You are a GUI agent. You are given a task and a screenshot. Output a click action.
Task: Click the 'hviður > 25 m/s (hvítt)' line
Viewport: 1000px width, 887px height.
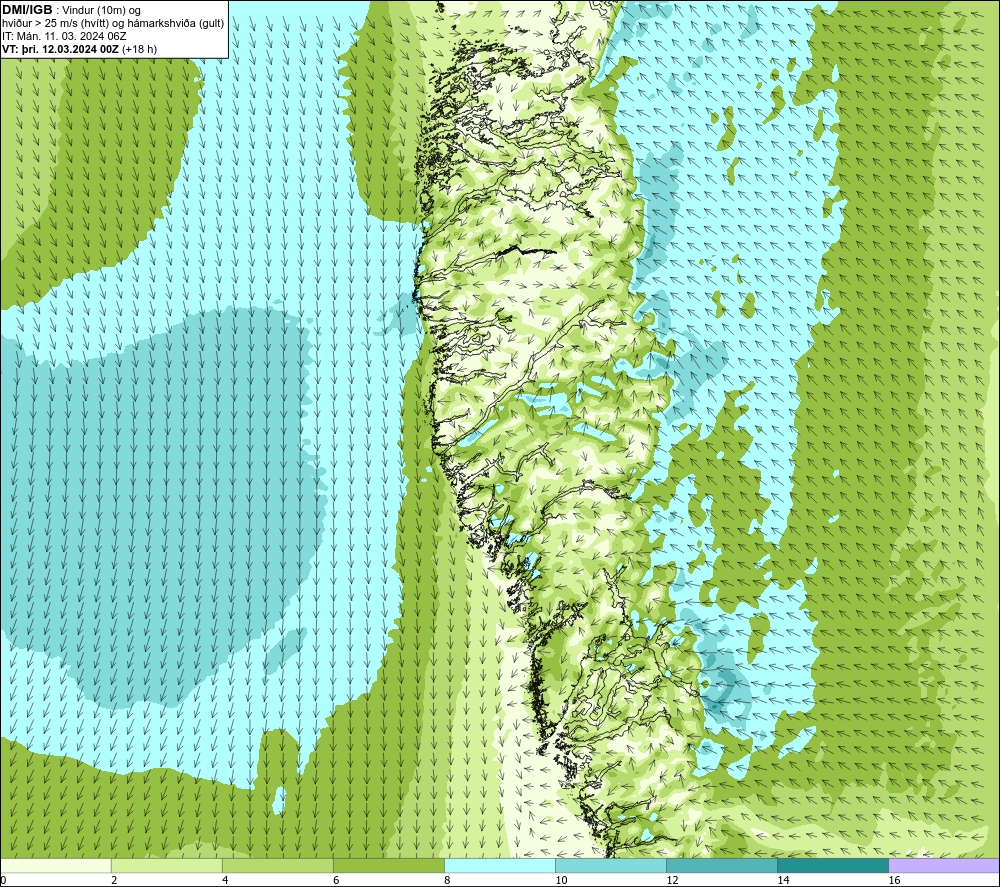click(54, 24)
